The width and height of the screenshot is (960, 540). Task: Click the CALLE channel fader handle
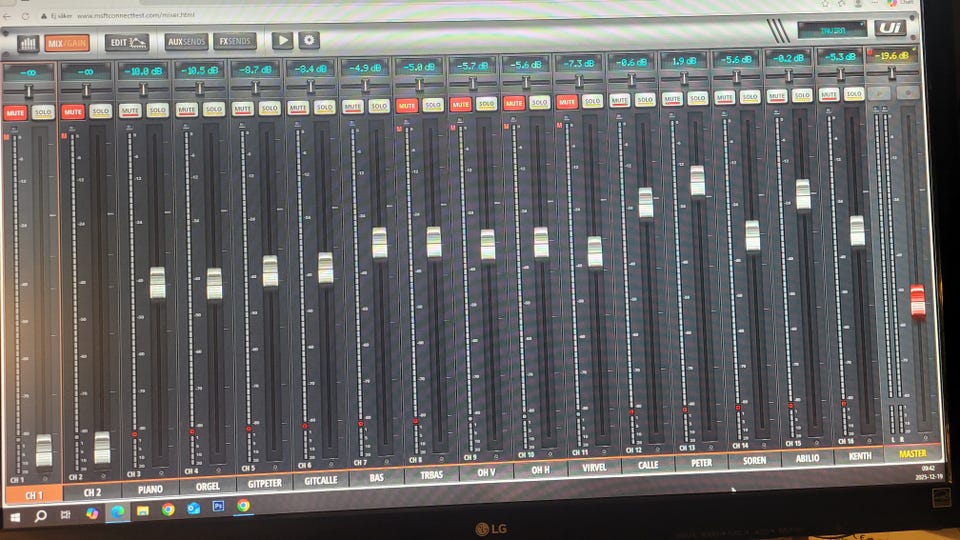pyautogui.click(x=645, y=203)
